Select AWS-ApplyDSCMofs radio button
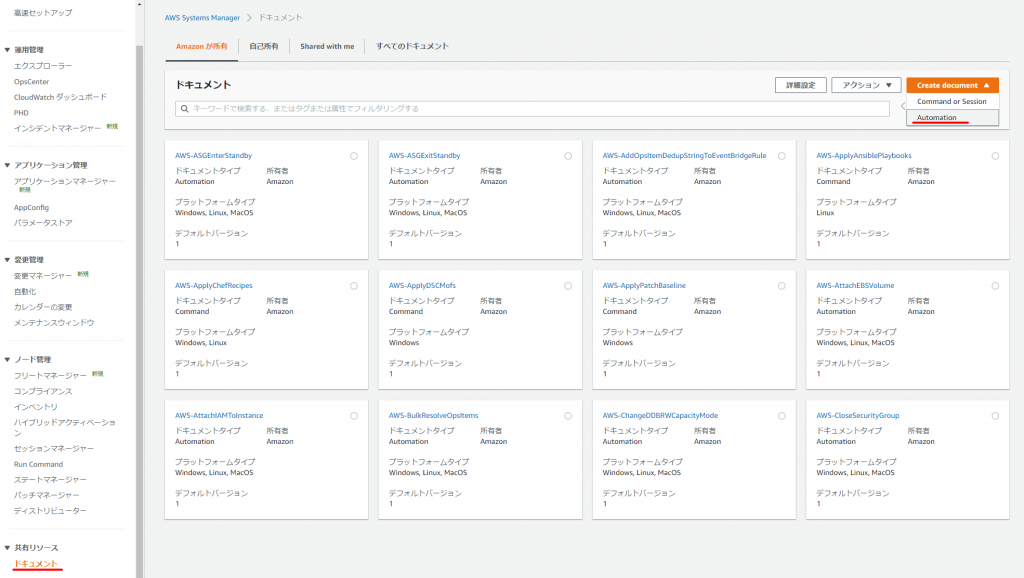The height and width of the screenshot is (578, 1024). (568, 286)
